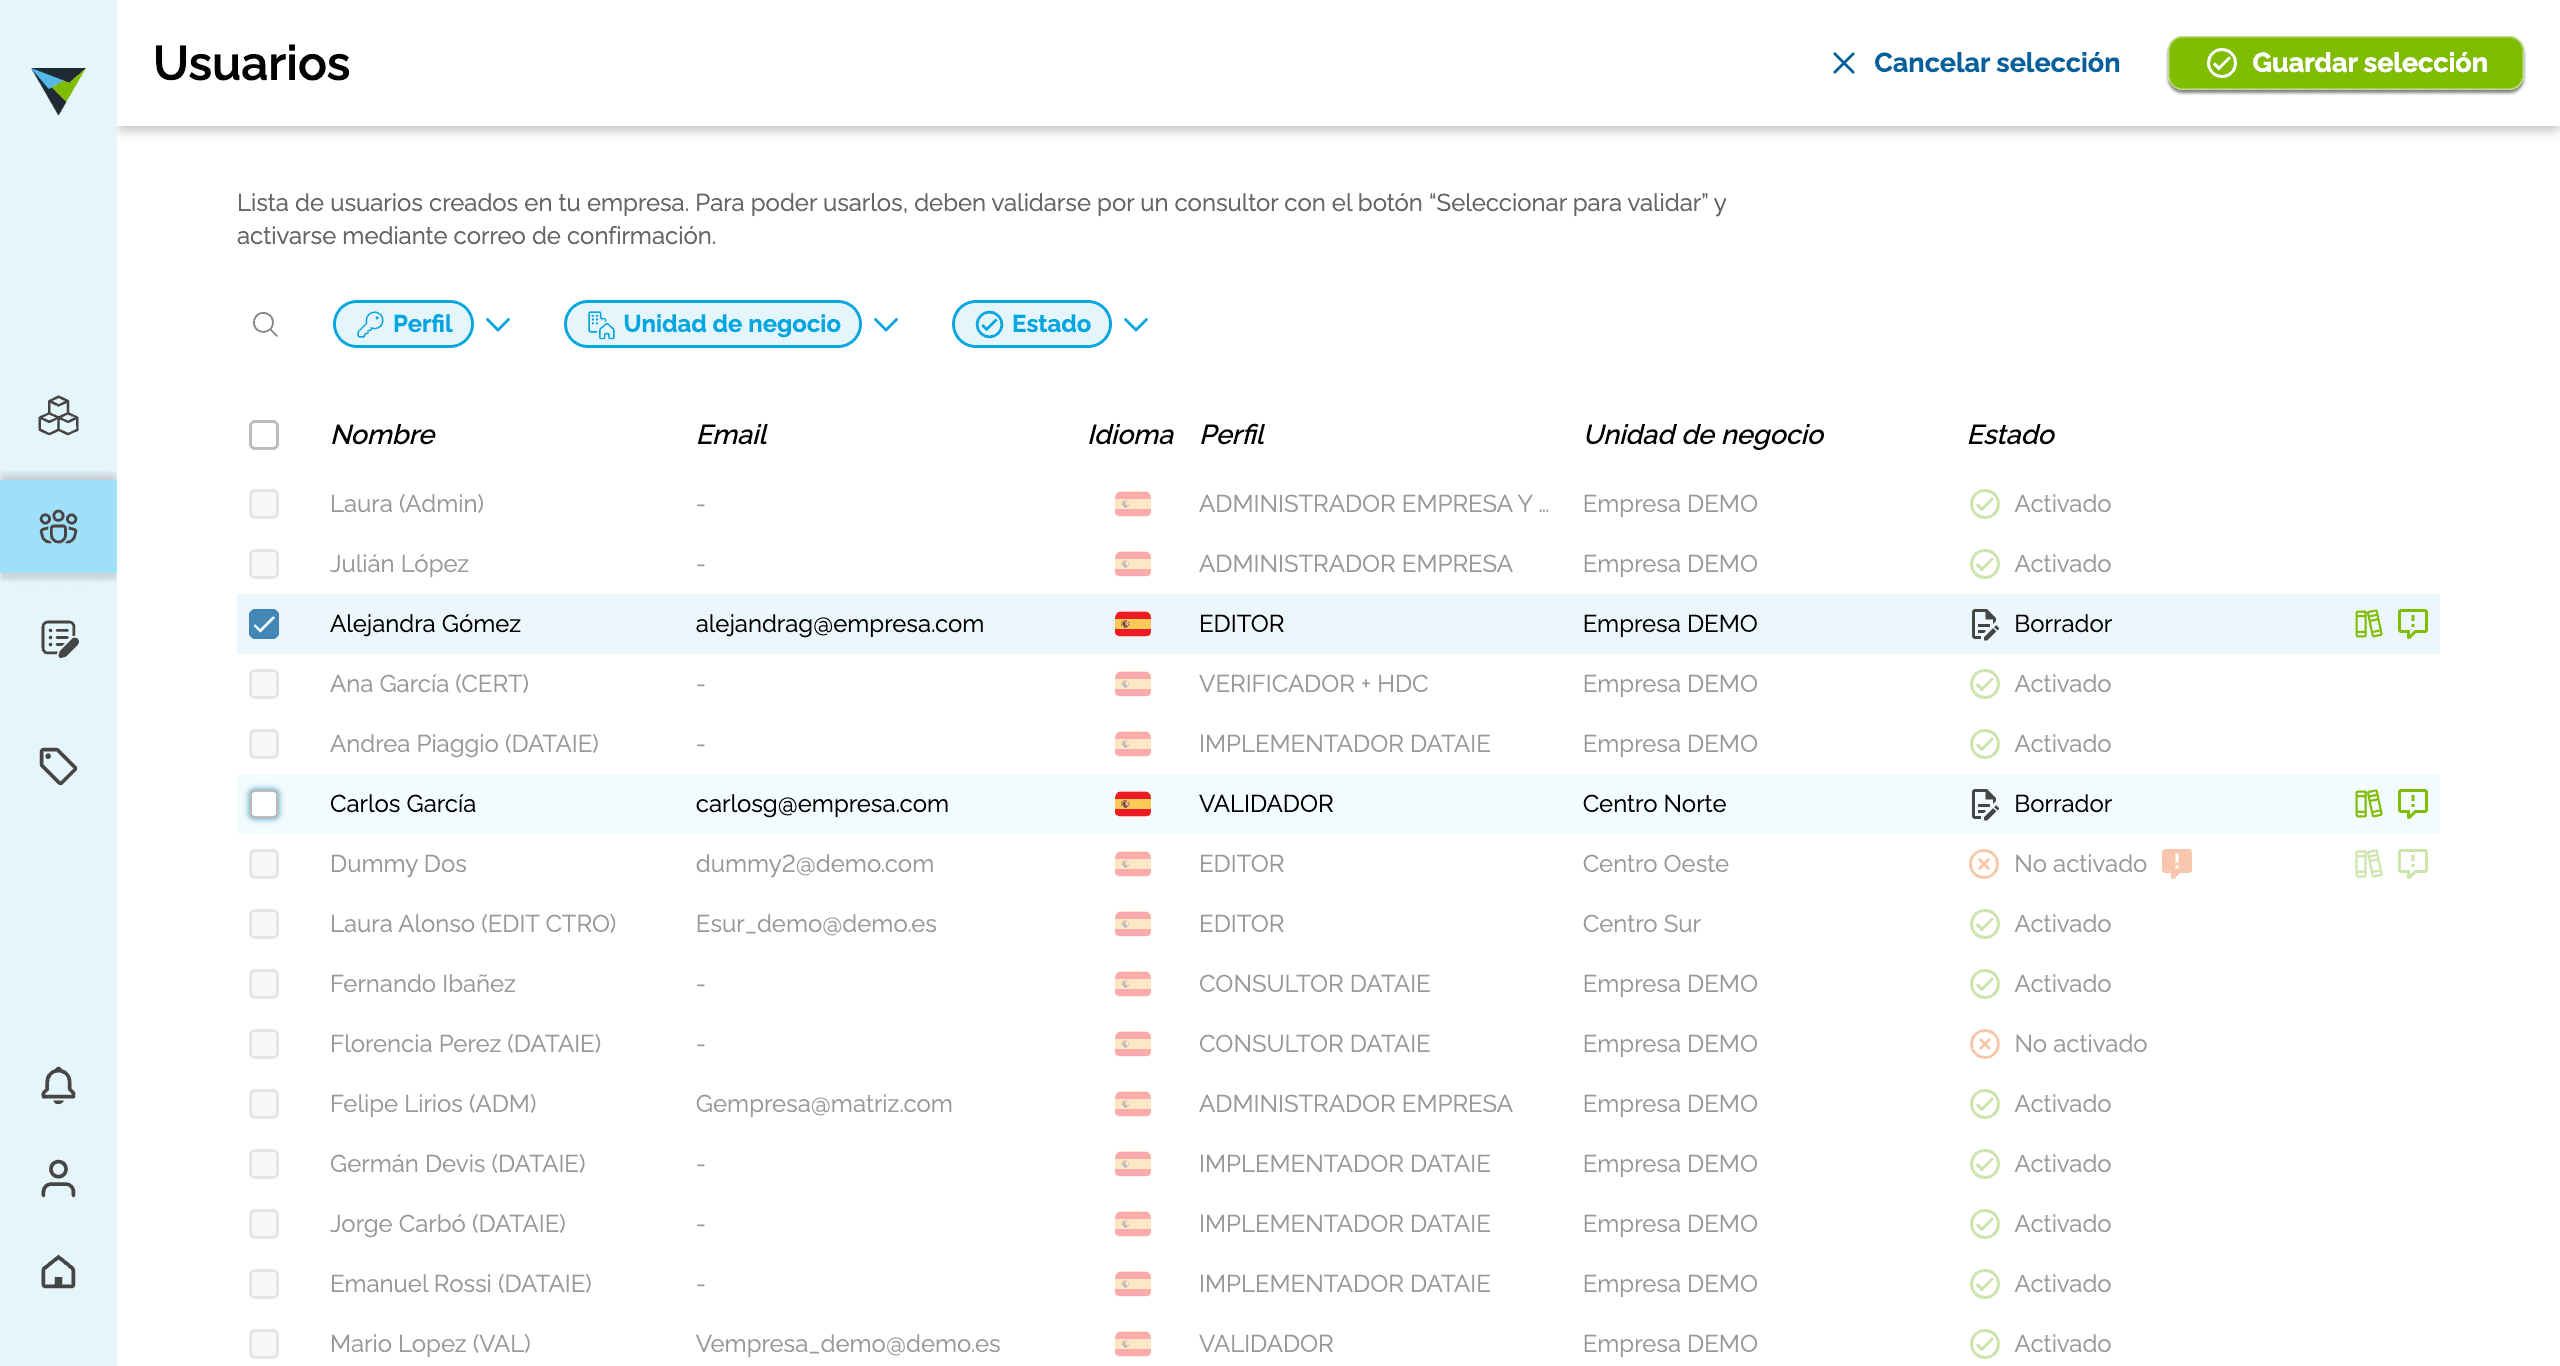
Task: Open the users group section in the sidebar
Action: [x=58, y=526]
